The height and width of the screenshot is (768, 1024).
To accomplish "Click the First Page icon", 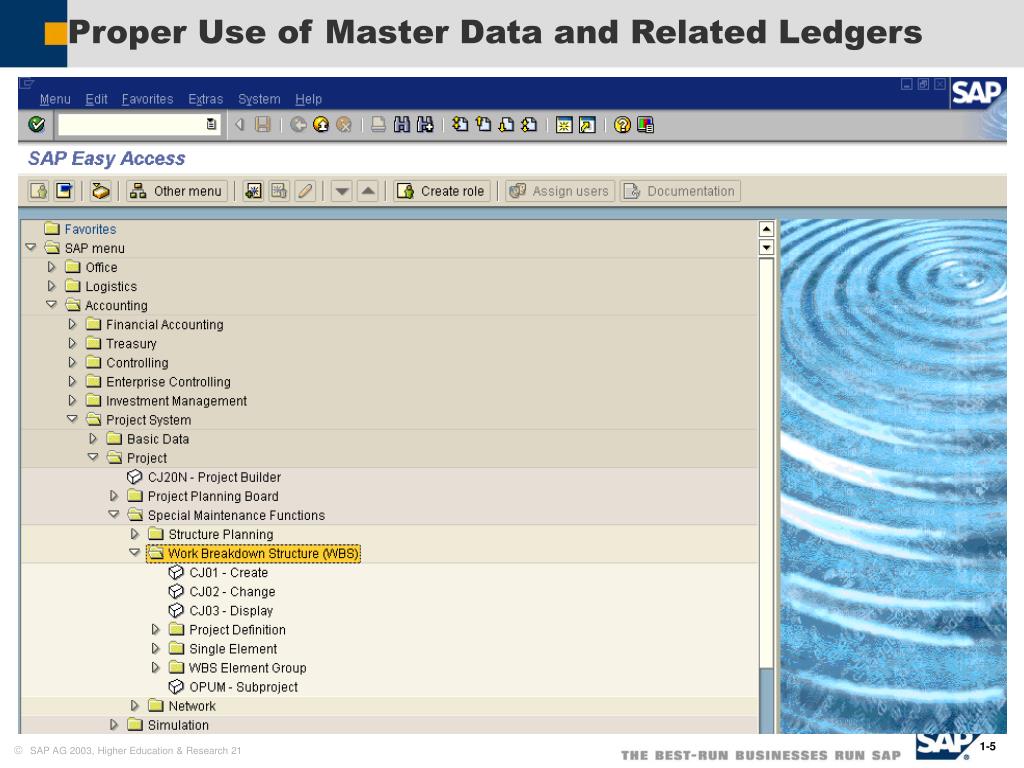I will coord(460,124).
